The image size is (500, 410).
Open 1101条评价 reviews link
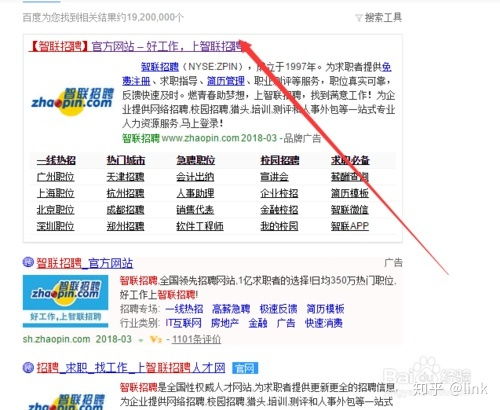tap(196, 339)
